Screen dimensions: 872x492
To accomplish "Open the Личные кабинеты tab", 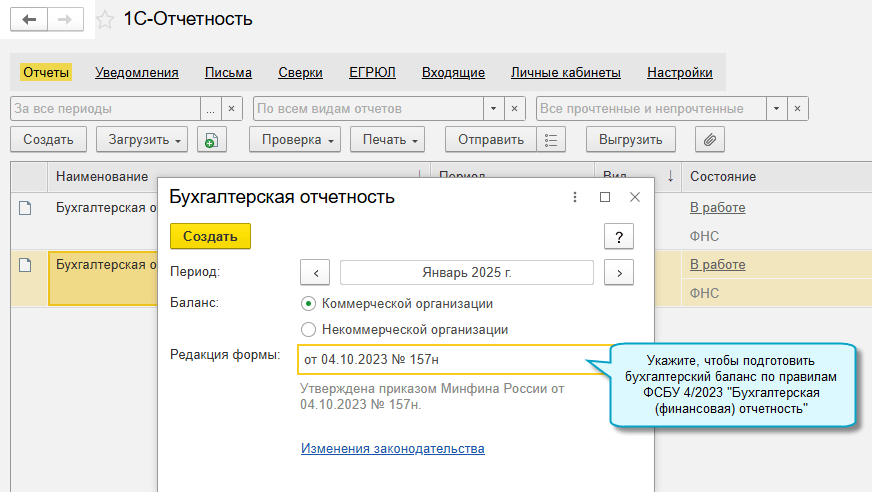I will click(566, 72).
